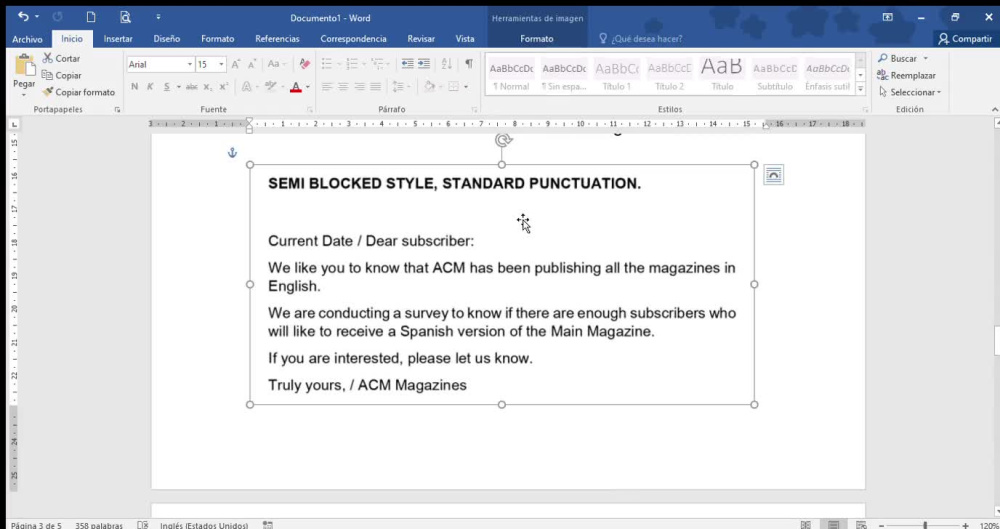Activate the Copiar formato paintbrush
Viewport: 1000px width, 529px height.
78,92
